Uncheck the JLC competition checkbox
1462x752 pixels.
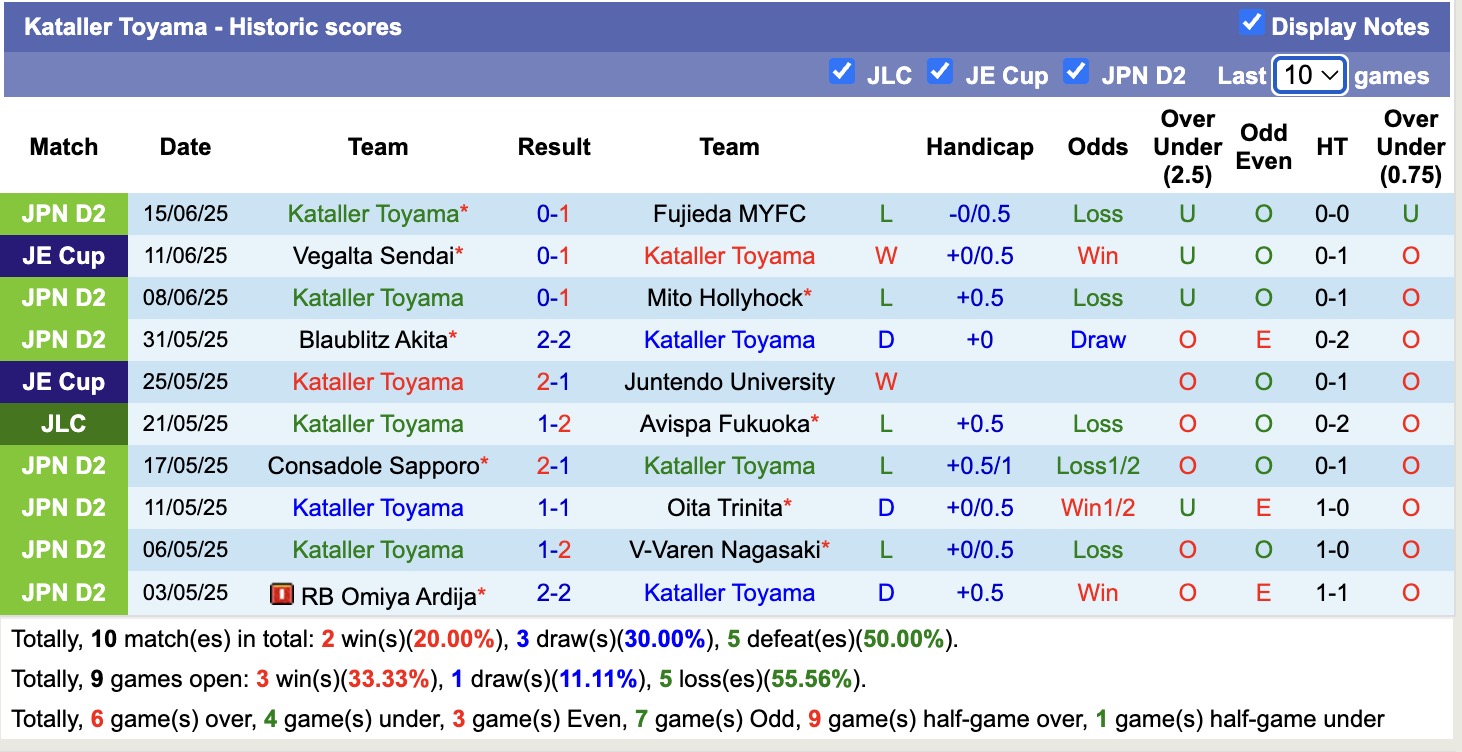click(x=842, y=72)
